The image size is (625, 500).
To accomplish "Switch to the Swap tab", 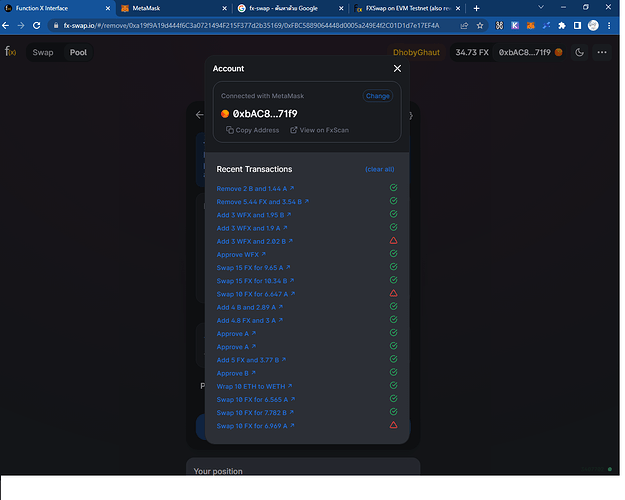I will coord(43,52).
